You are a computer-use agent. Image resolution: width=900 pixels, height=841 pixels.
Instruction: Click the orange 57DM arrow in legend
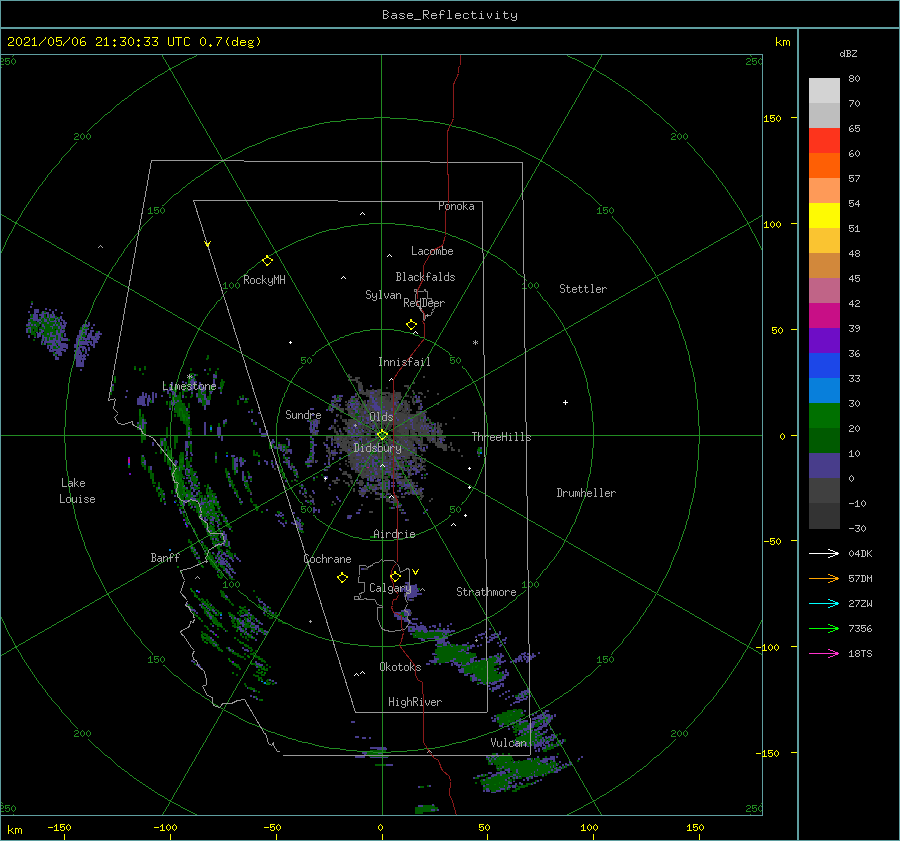coord(824,579)
